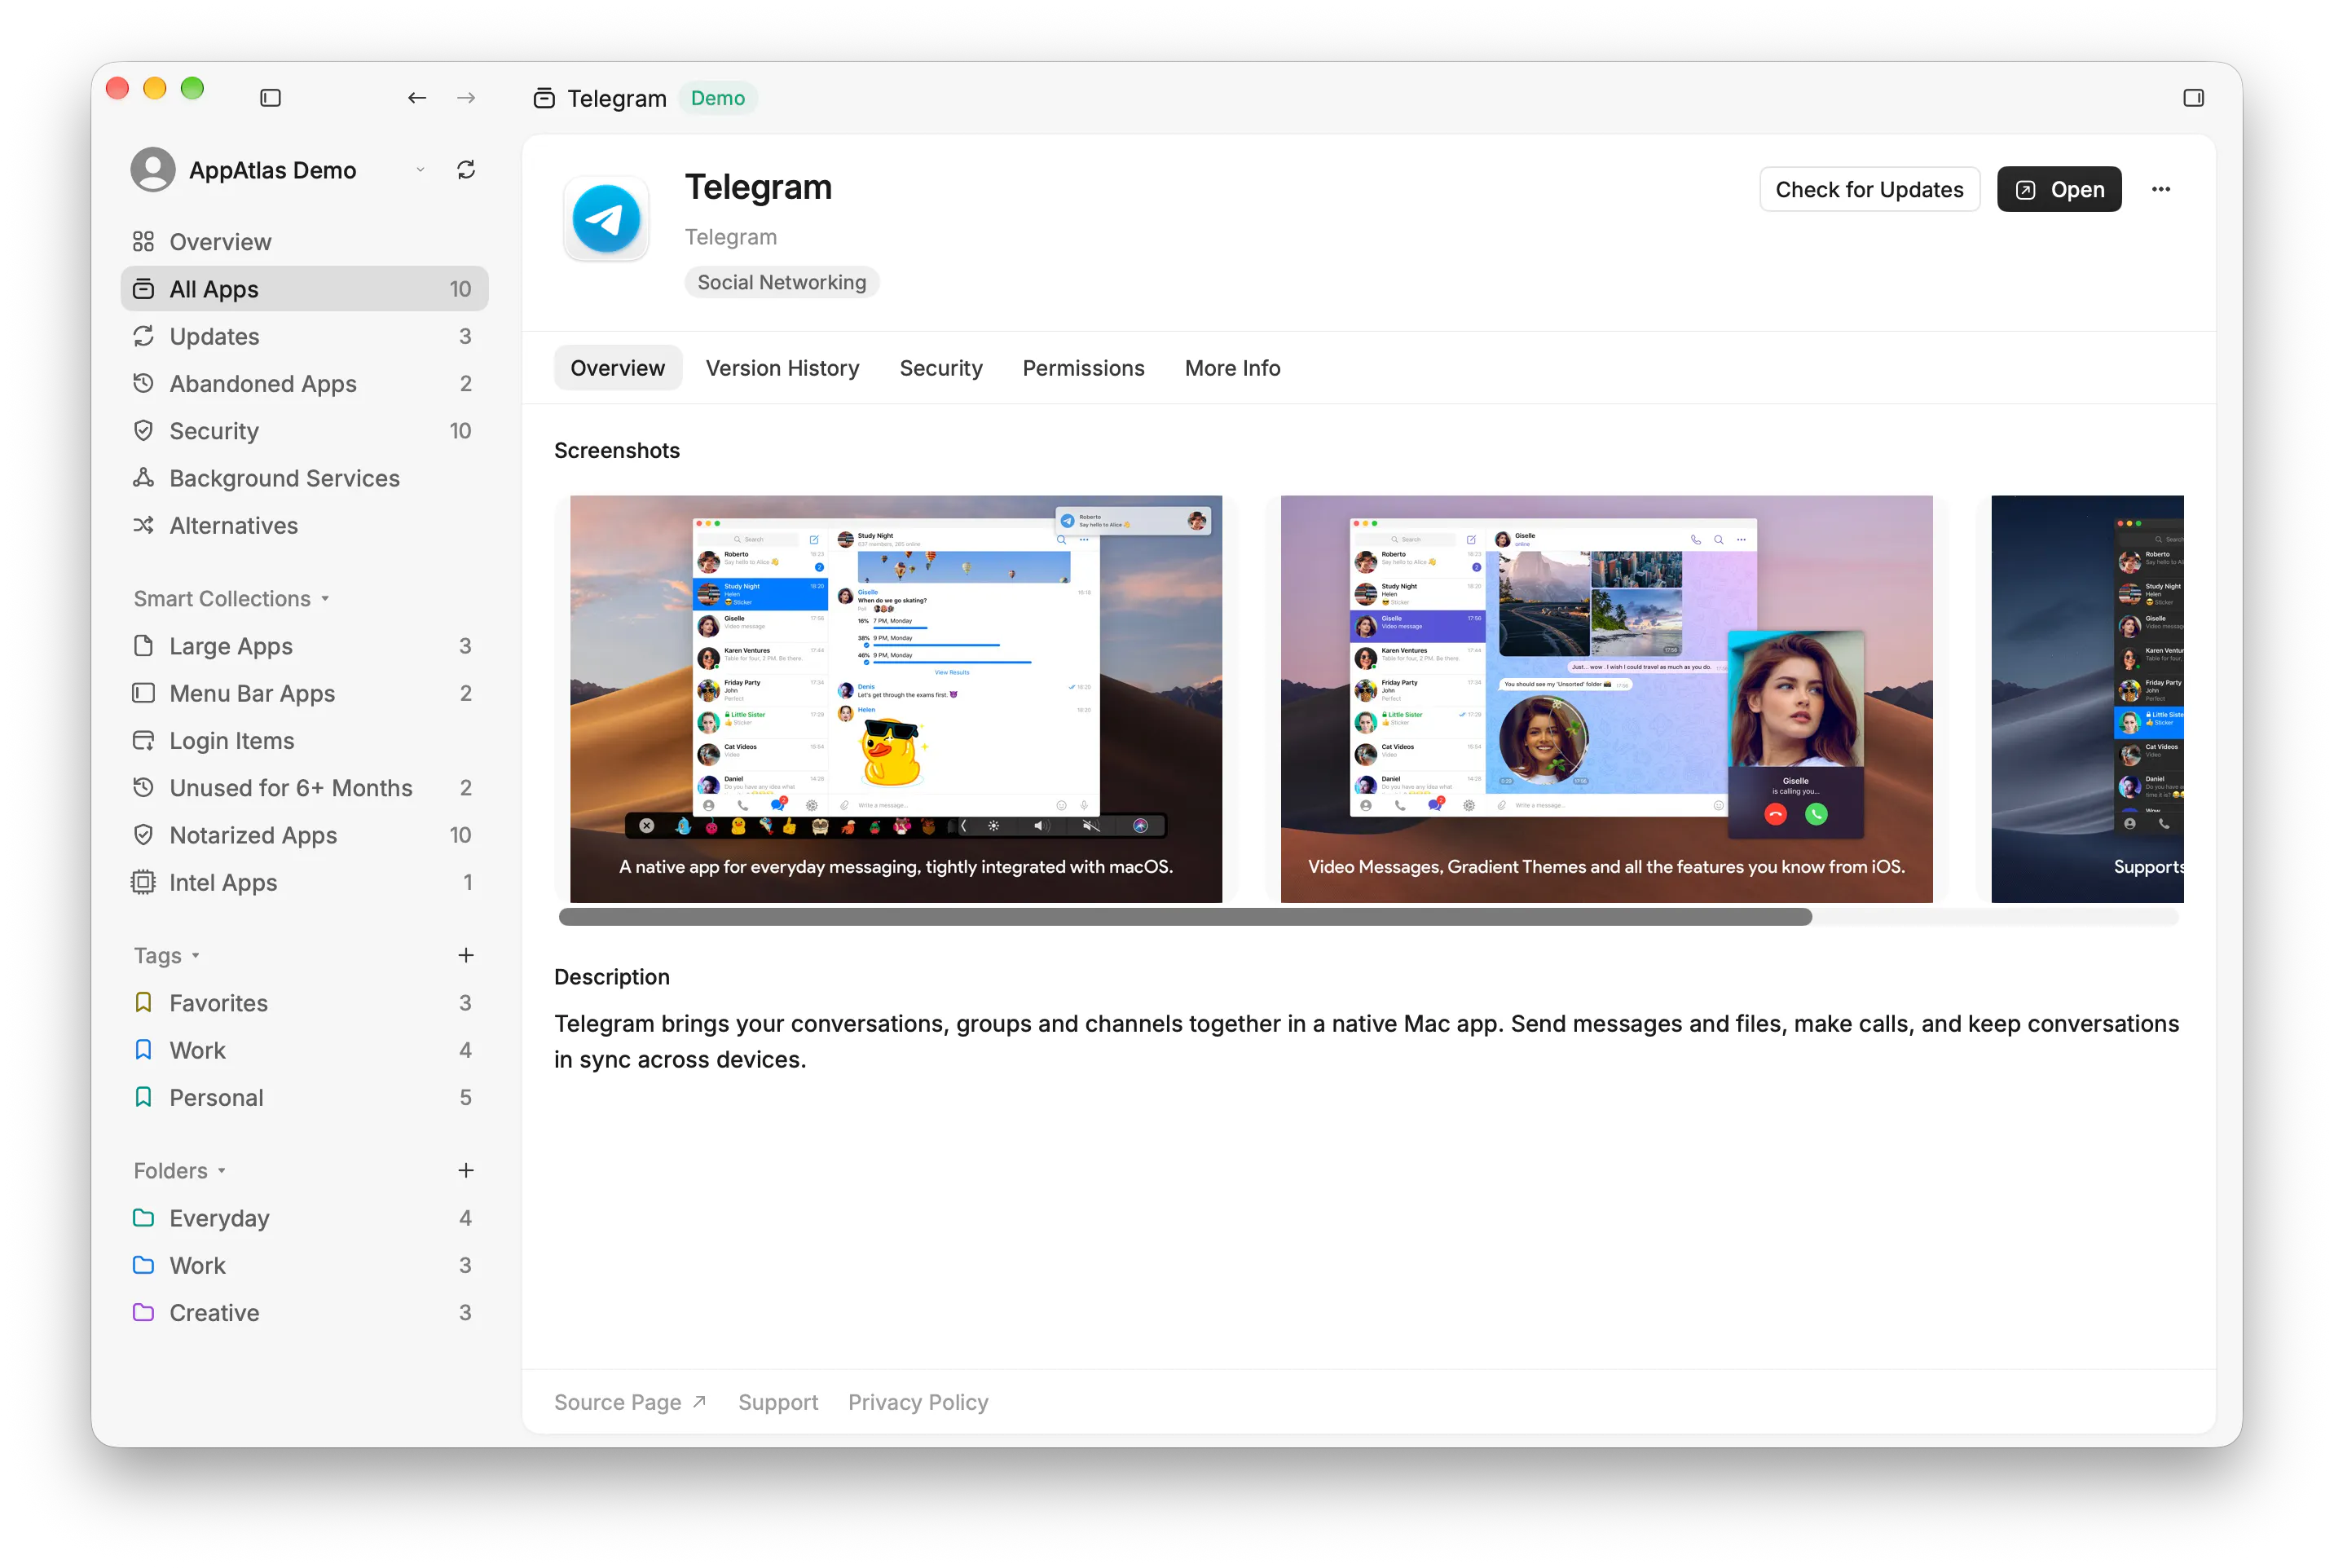
Task: Click the Menu Bar Apps icon
Action: (x=143, y=693)
